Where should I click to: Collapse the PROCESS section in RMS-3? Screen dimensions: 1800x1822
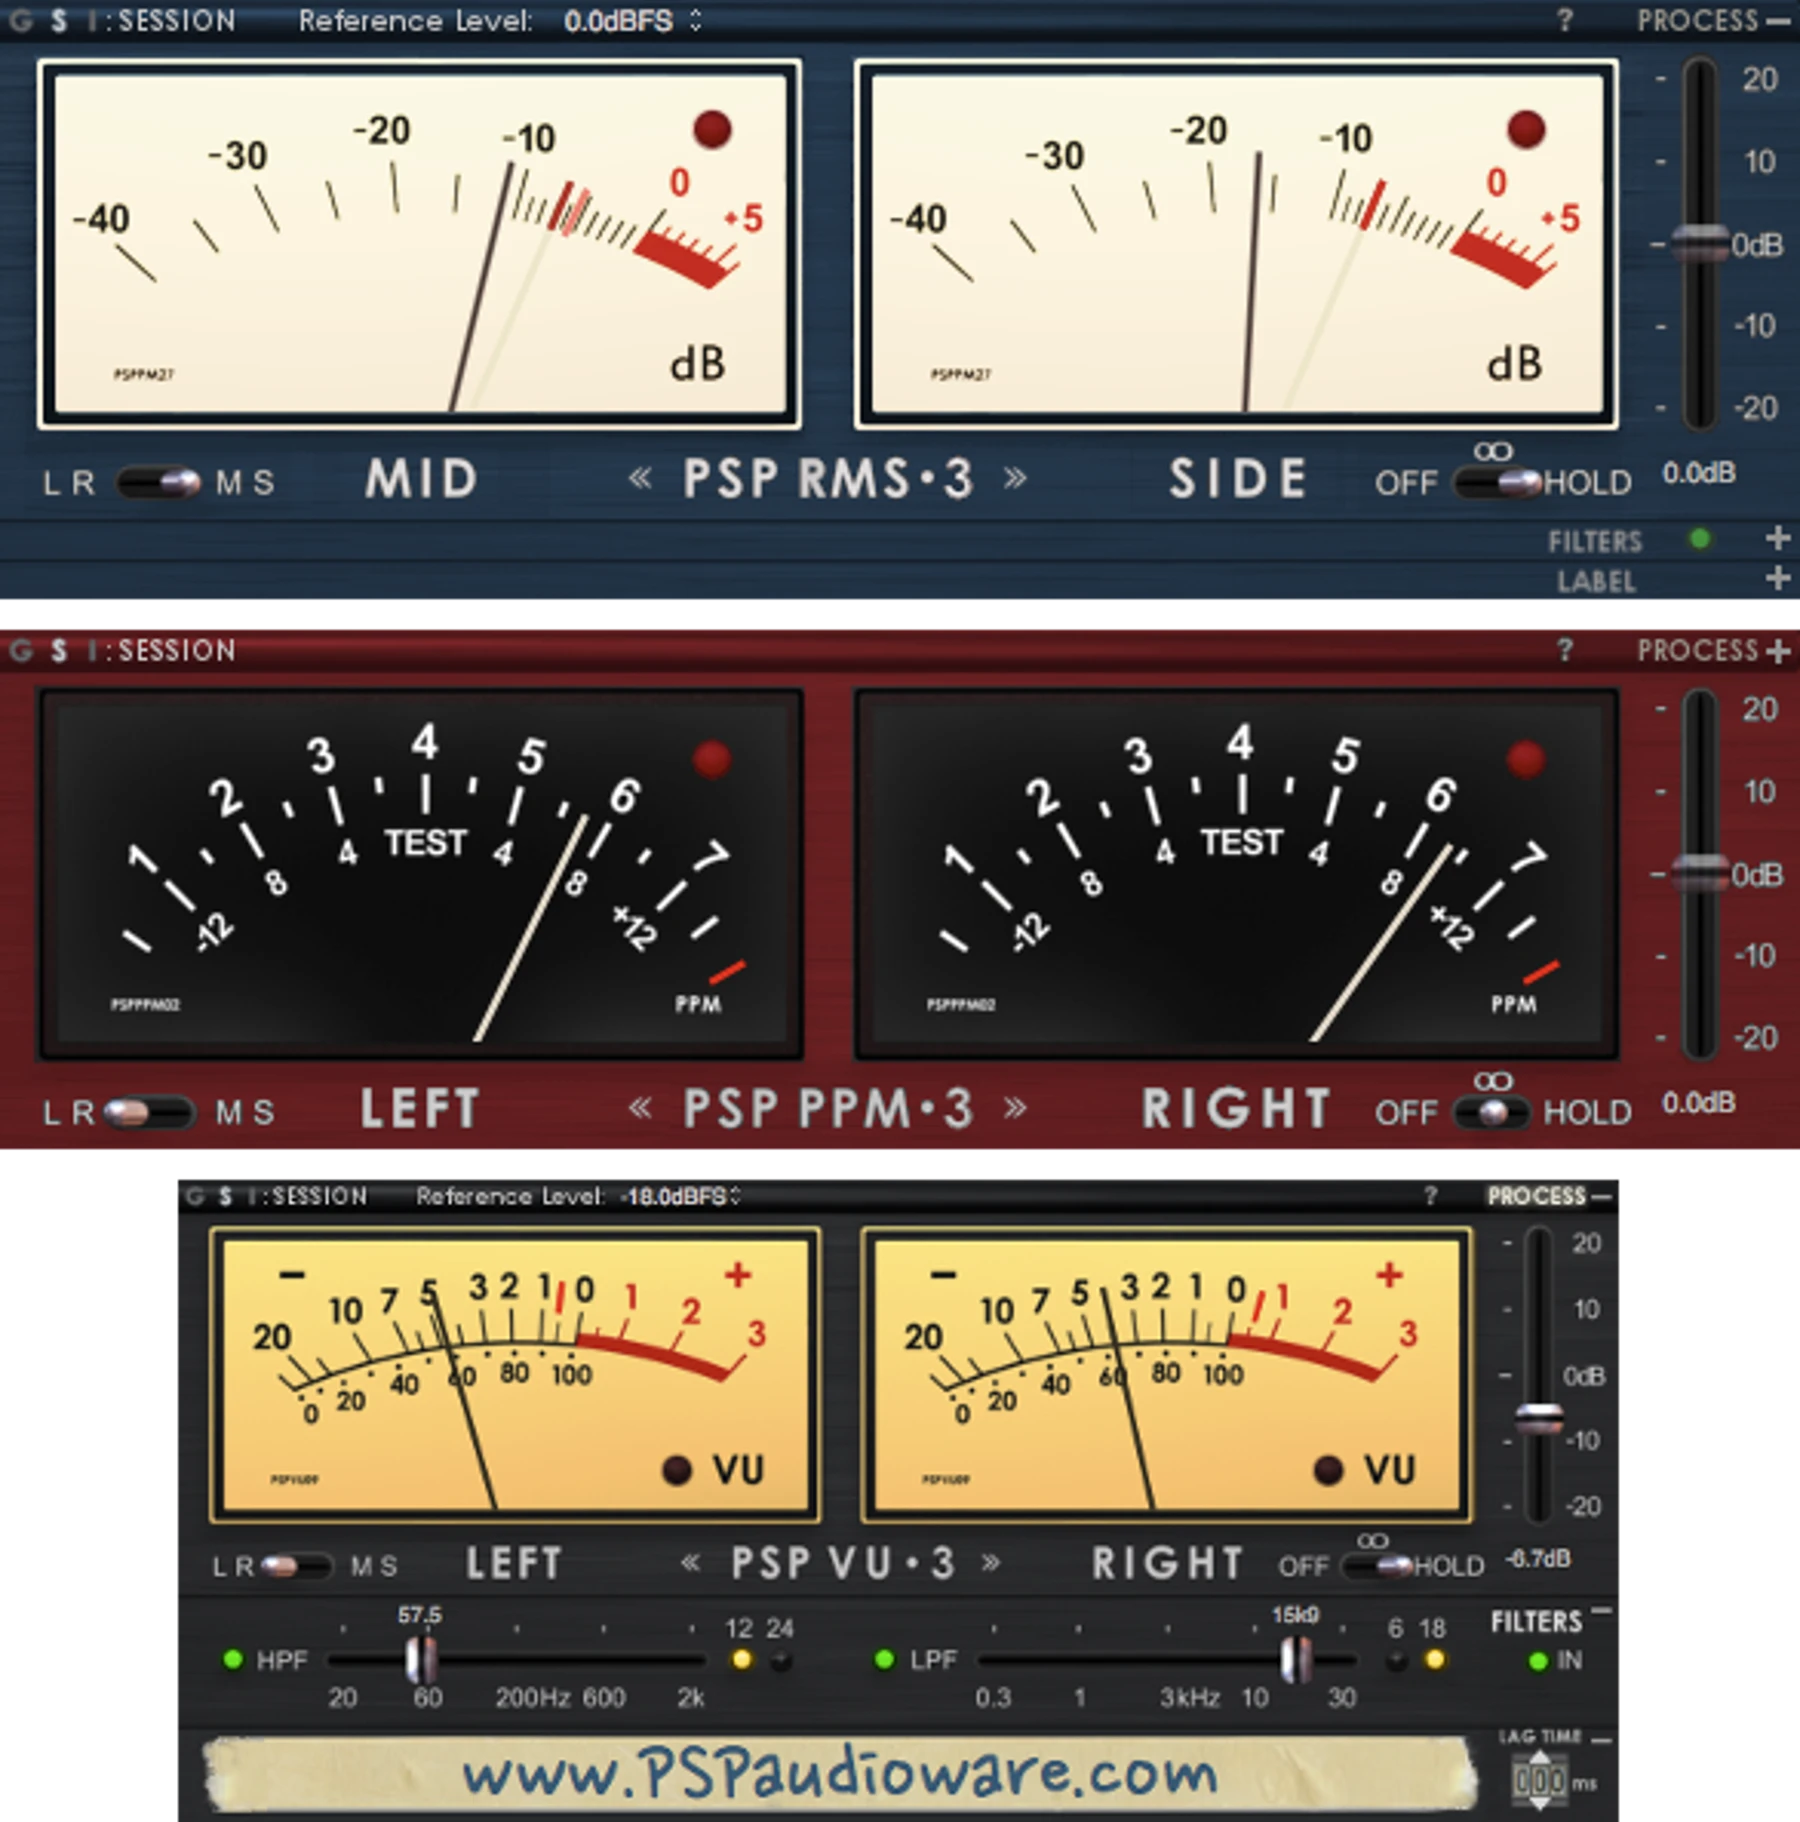pos(1777,21)
